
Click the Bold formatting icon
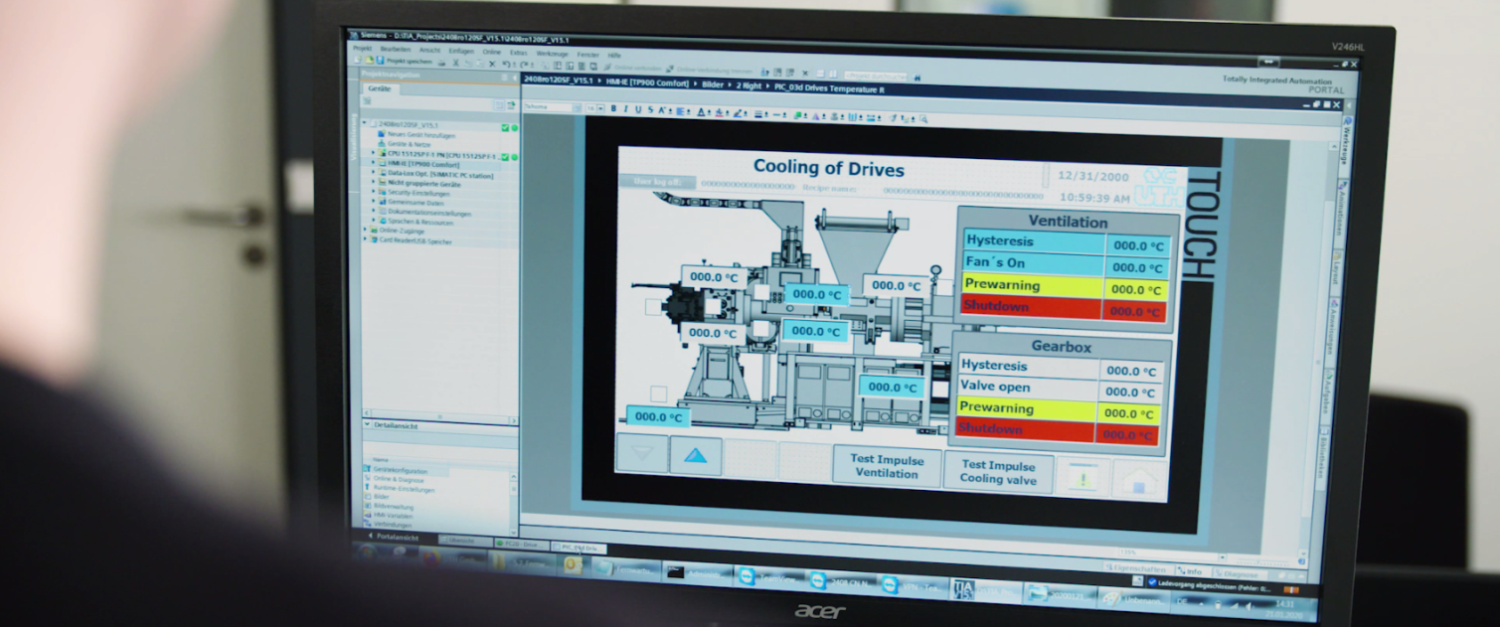[614, 109]
